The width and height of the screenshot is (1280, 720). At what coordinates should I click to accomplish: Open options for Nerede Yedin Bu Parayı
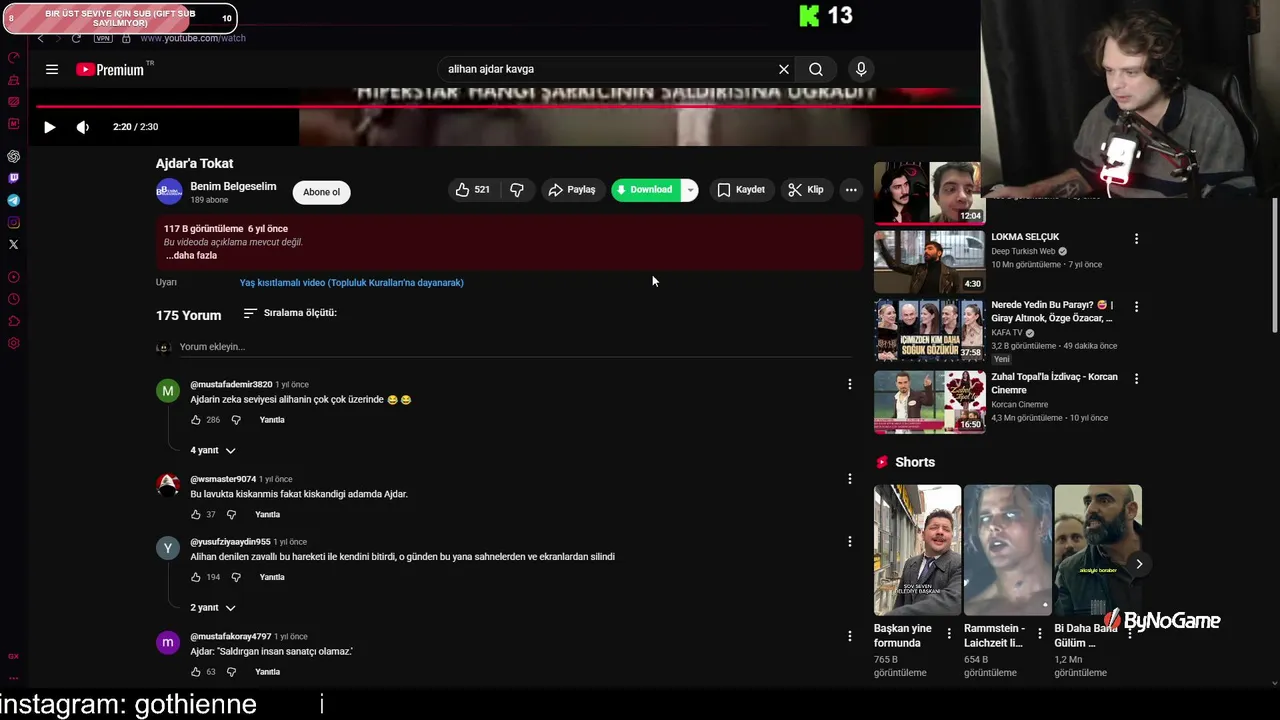1136,307
